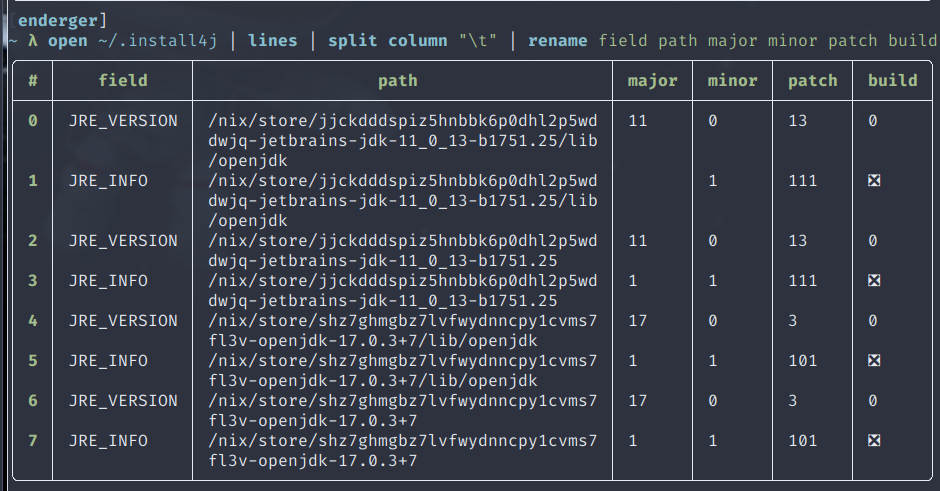Click the empty-value X mark in row 1

coord(874,180)
